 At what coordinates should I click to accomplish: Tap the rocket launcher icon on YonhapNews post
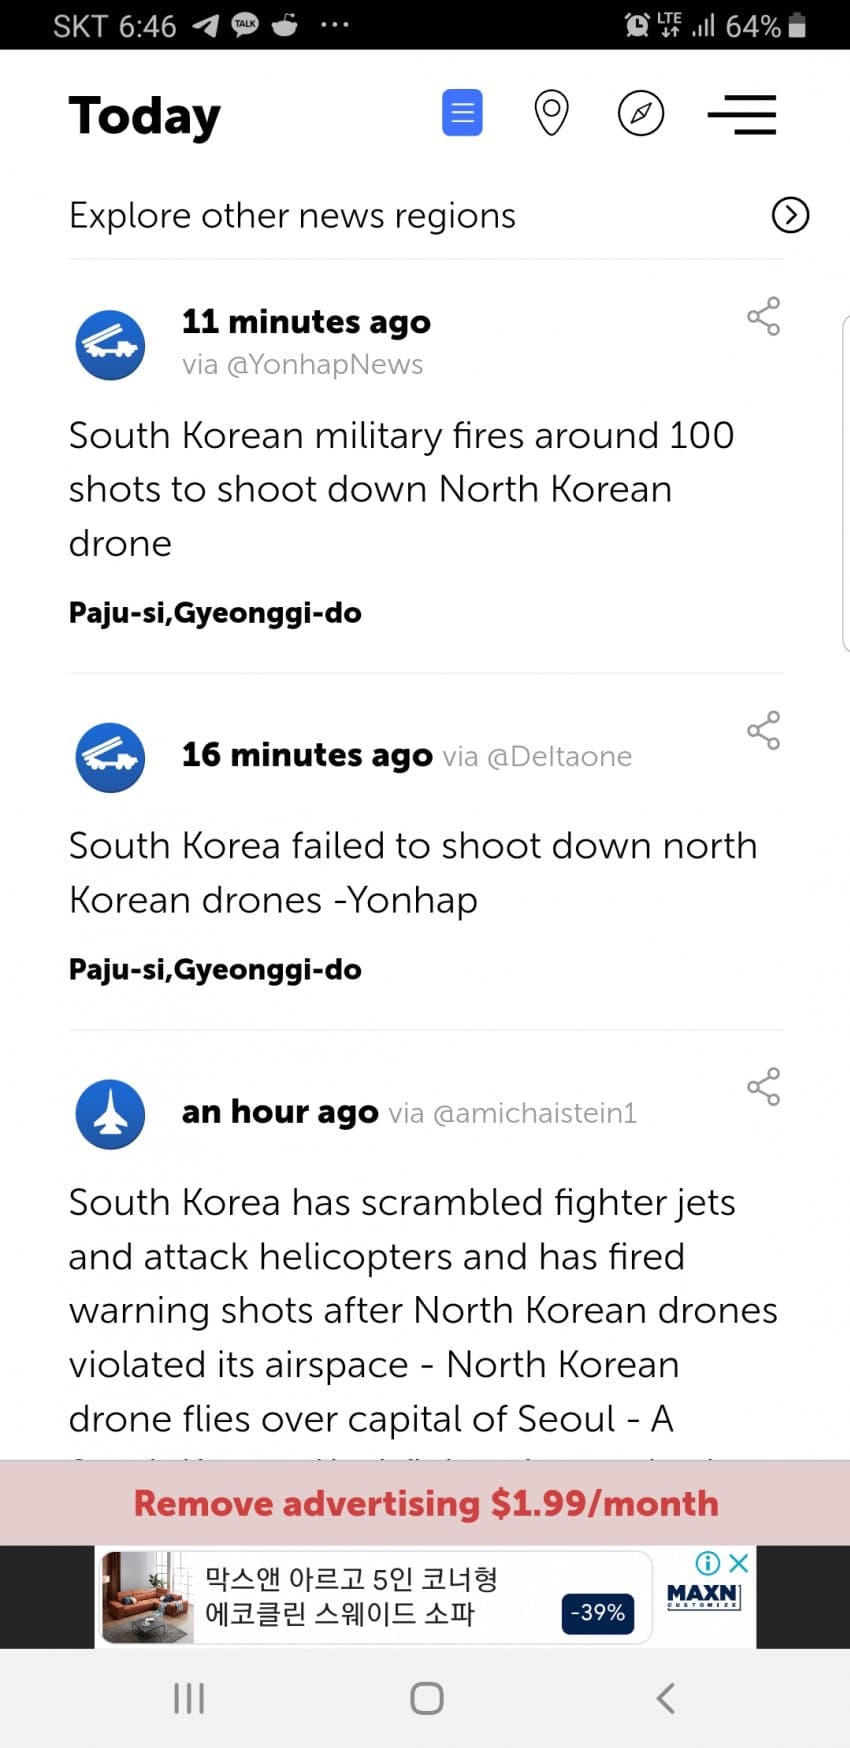pyautogui.click(x=111, y=345)
